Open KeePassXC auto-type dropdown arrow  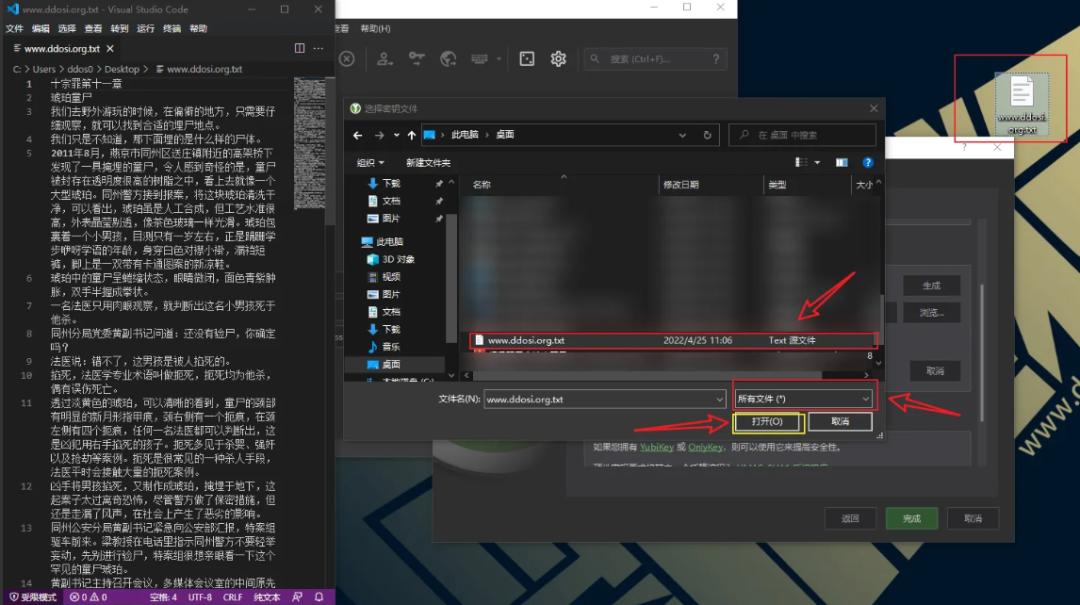(499, 59)
